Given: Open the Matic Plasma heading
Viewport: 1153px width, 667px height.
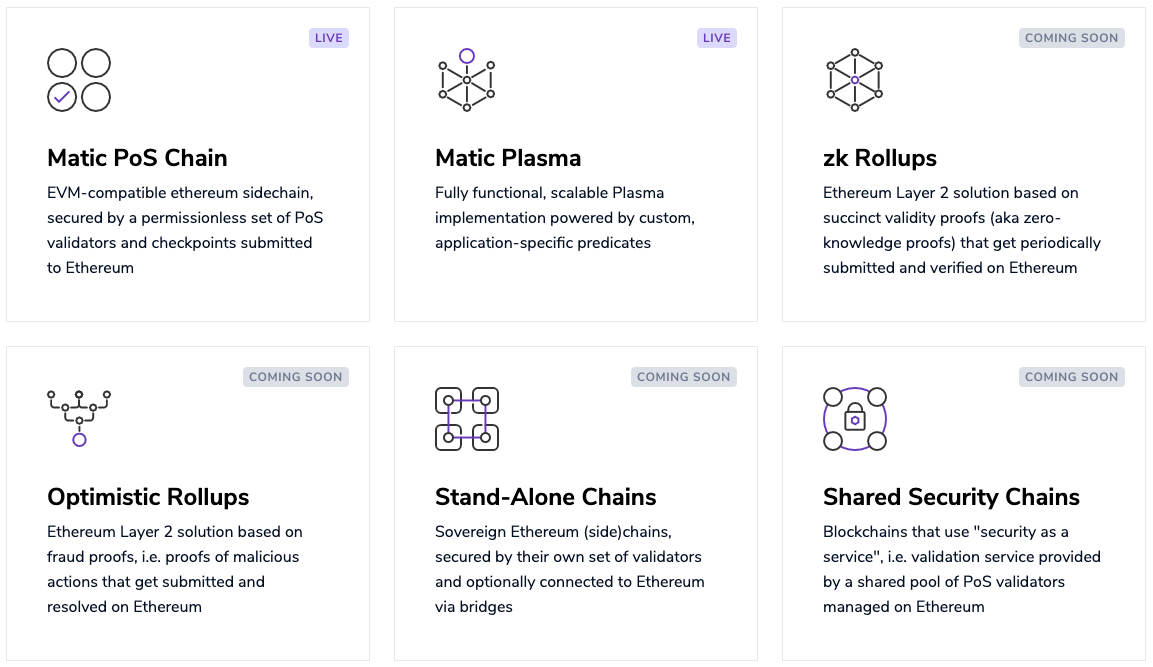Looking at the screenshot, I should (508, 158).
